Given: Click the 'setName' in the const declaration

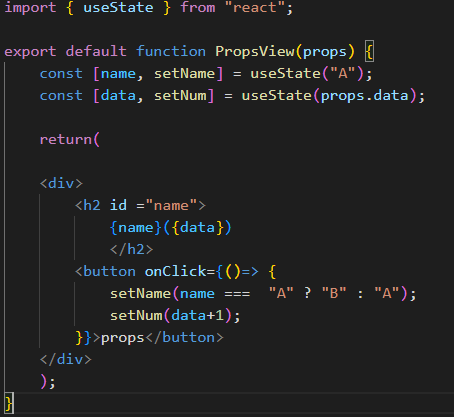Looking at the screenshot, I should coord(184,73).
